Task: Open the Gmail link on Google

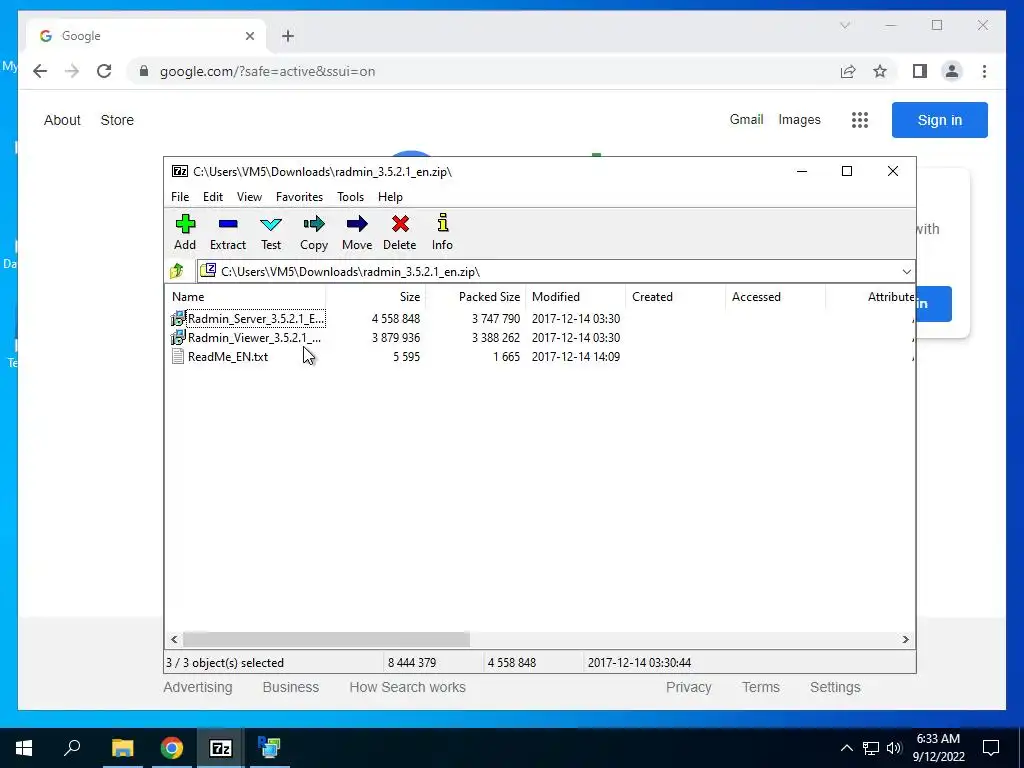Action: tap(746, 120)
